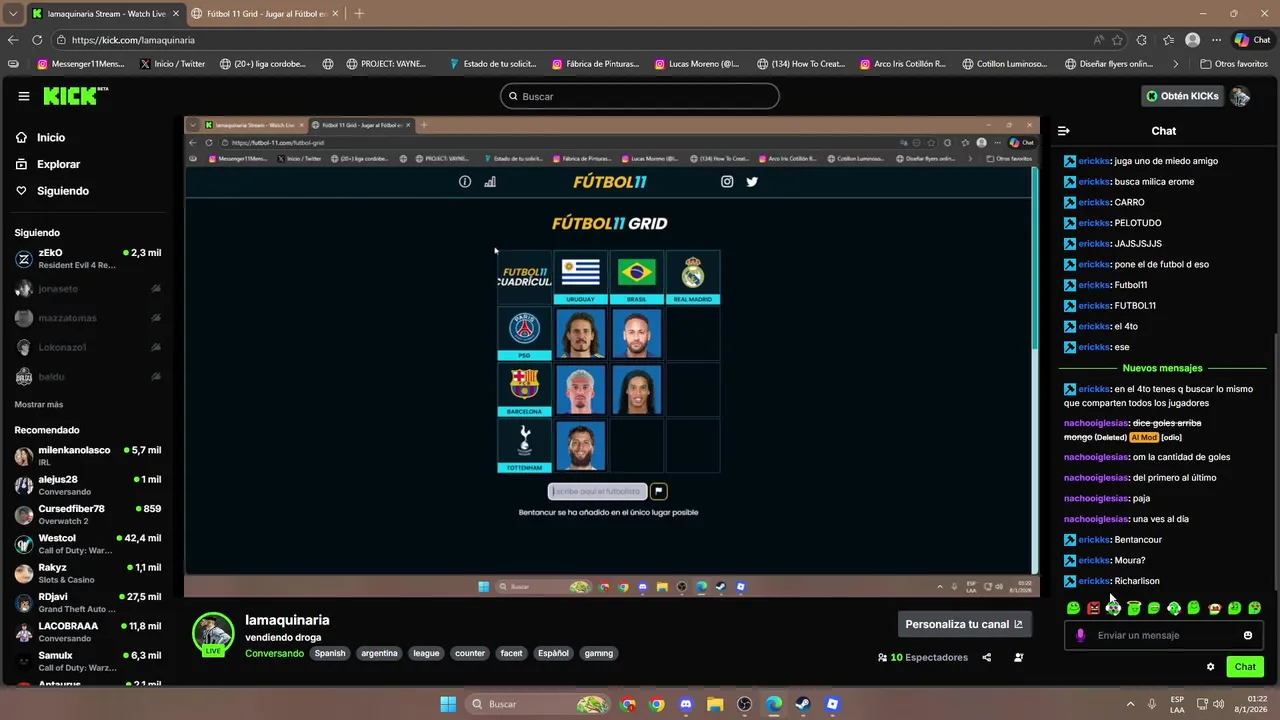
Task: Open File Explorer folder in taskbar
Action: point(715,704)
